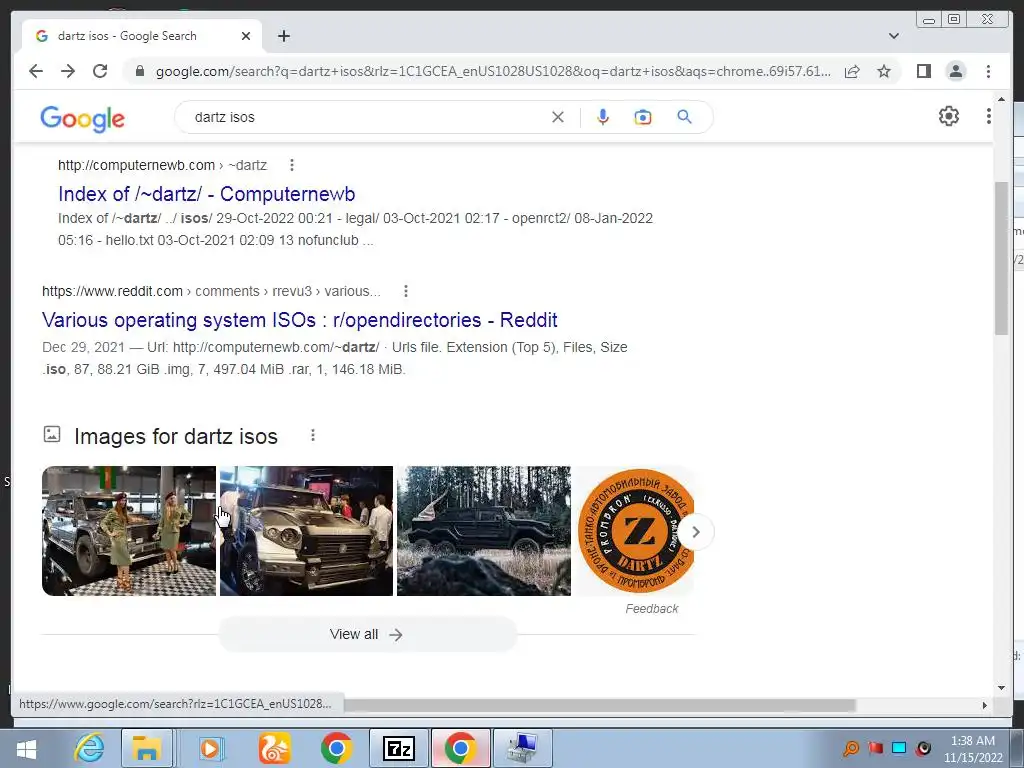The image size is (1024, 768).
Task: Click the camera tray icon
Action: [923, 748]
